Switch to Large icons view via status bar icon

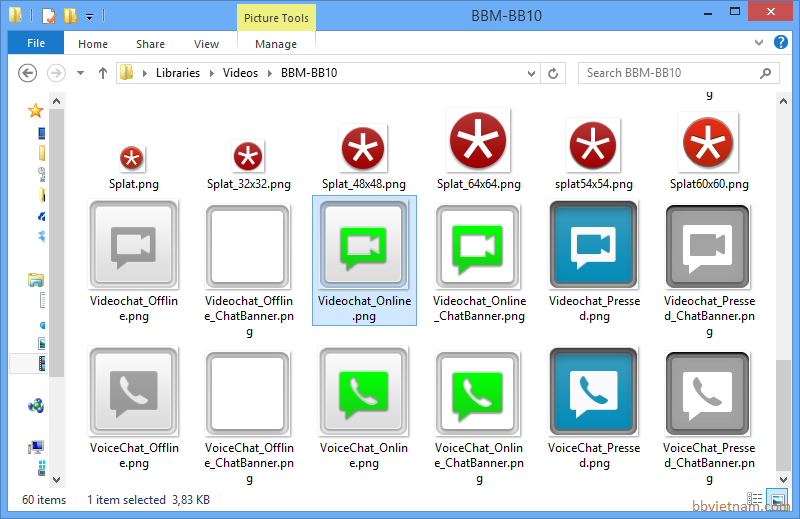778,499
